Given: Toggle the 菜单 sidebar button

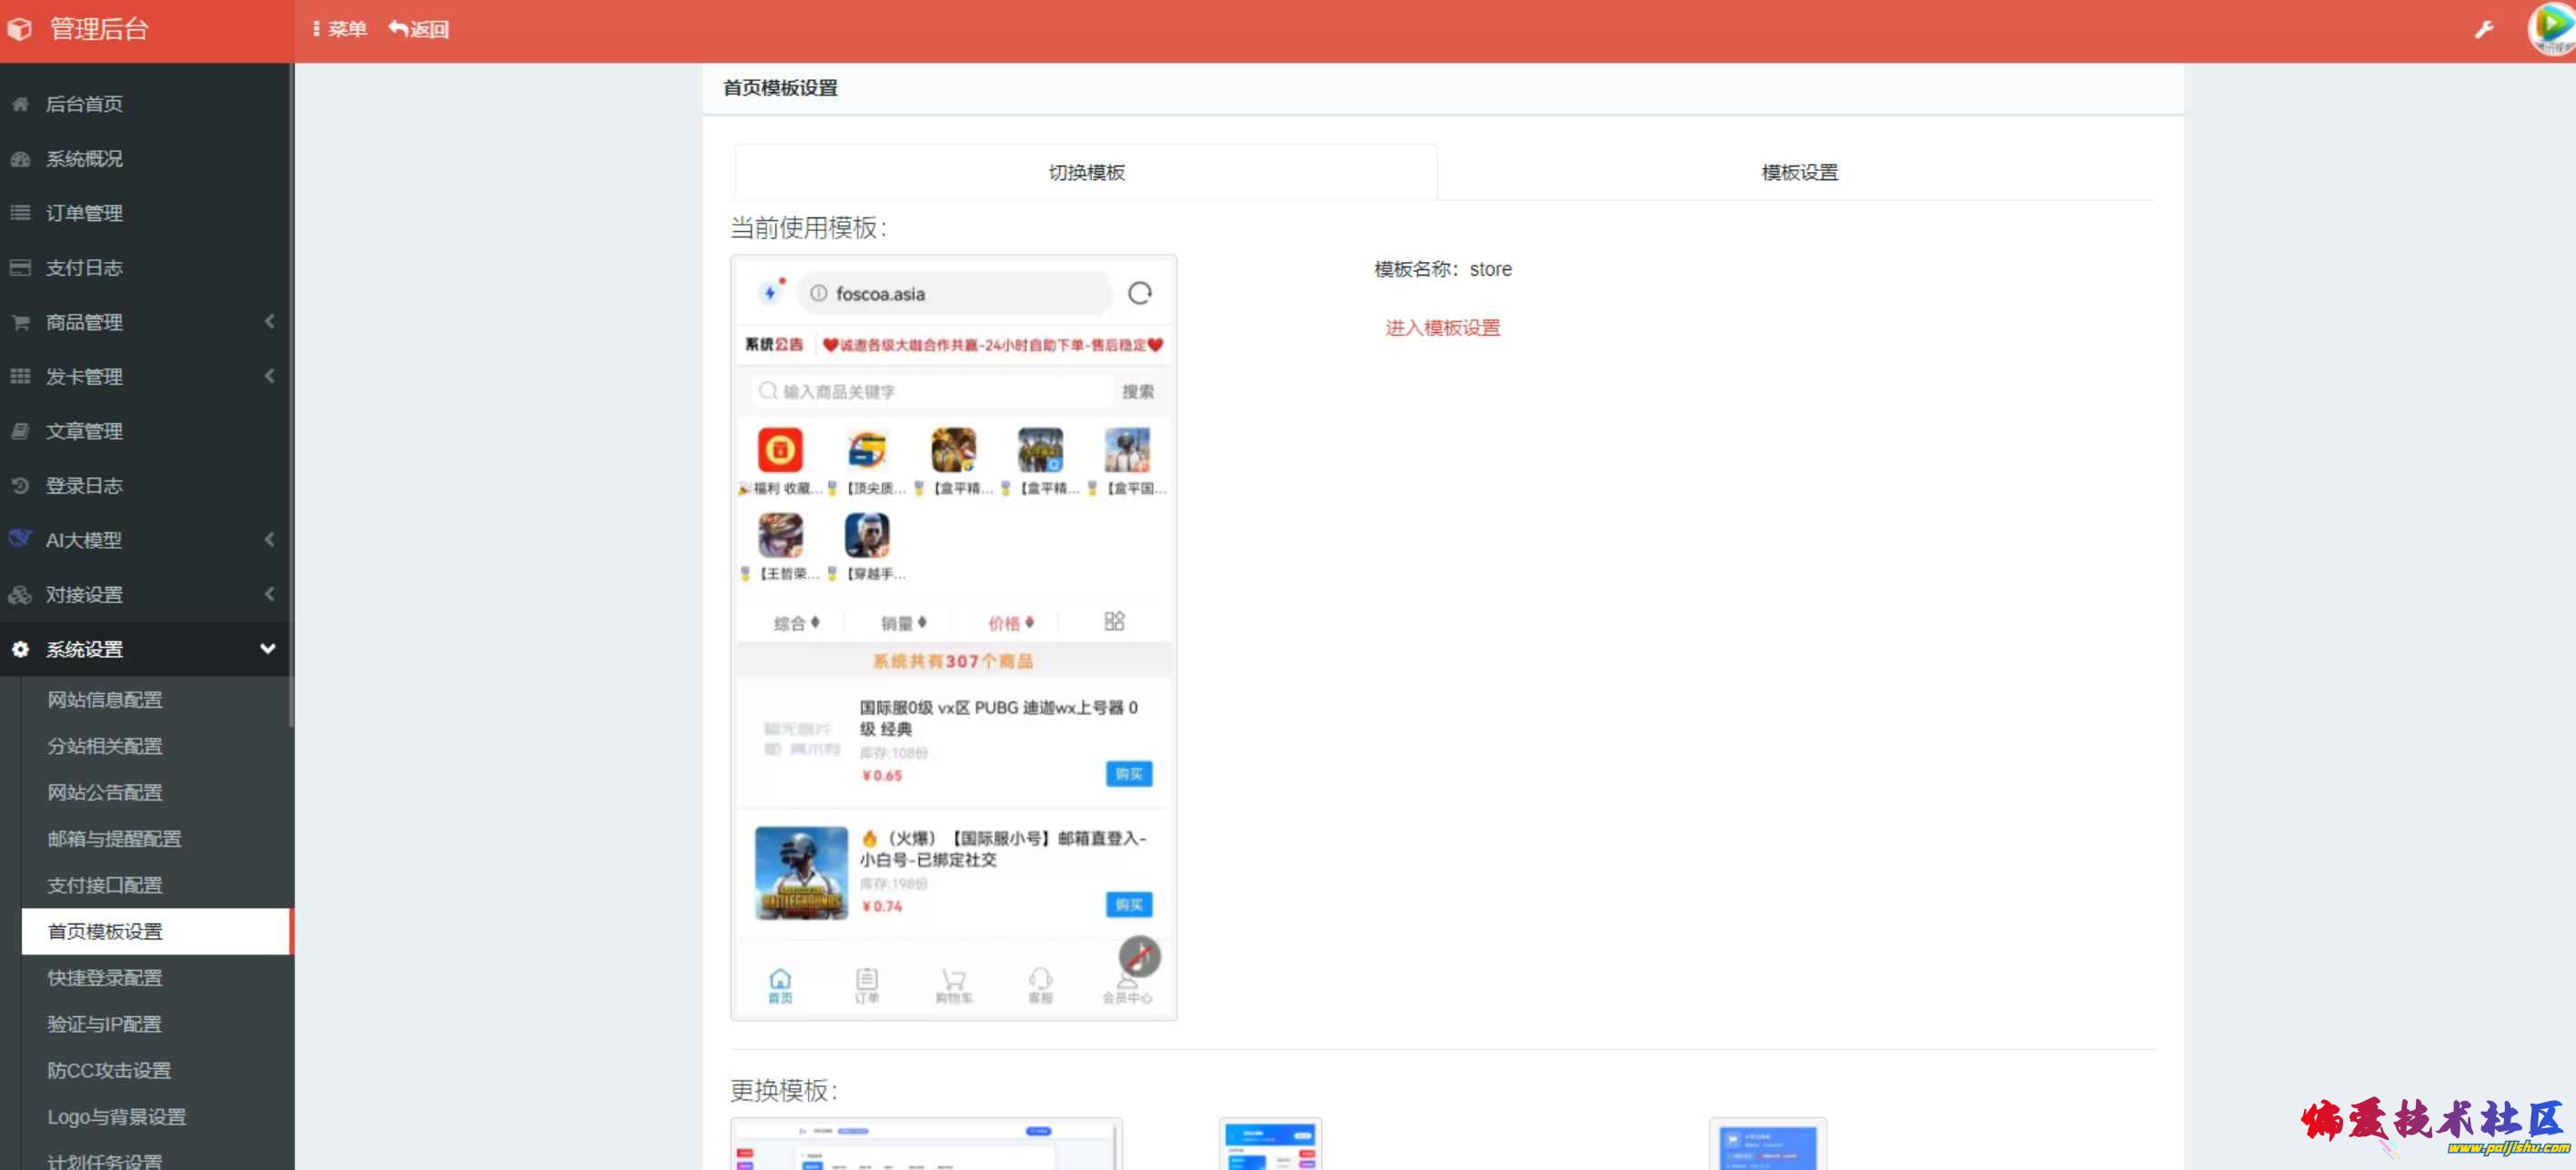Looking at the screenshot, I should [340, 30].
